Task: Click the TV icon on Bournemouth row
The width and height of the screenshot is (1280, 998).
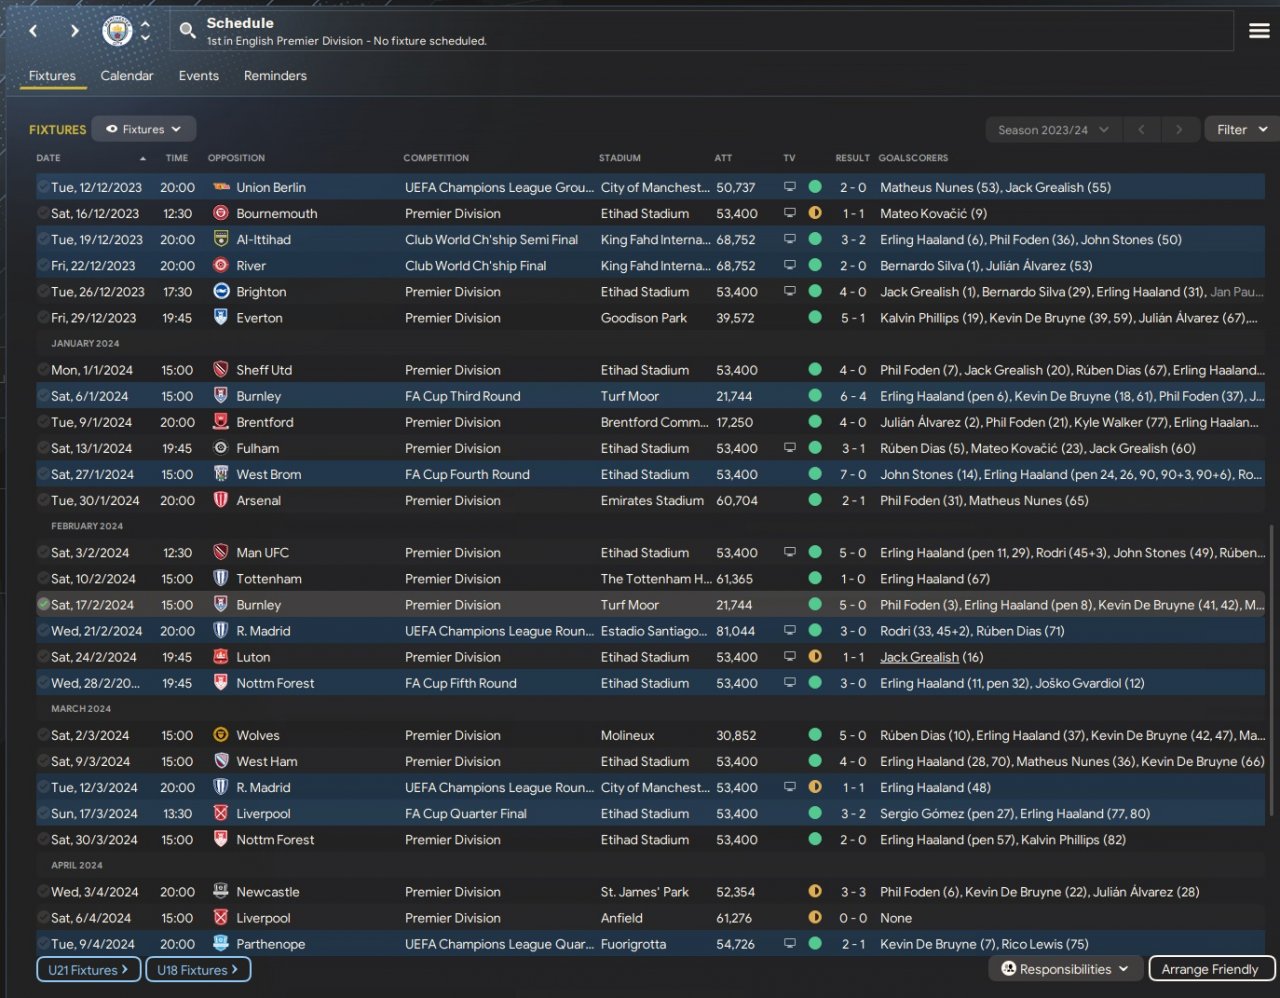Action: click(x=790, y=213)
